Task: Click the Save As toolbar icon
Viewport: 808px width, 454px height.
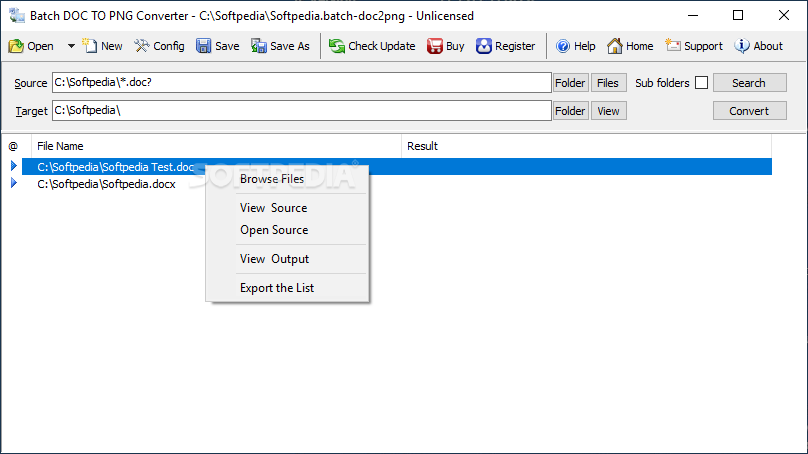Action: 259,46
